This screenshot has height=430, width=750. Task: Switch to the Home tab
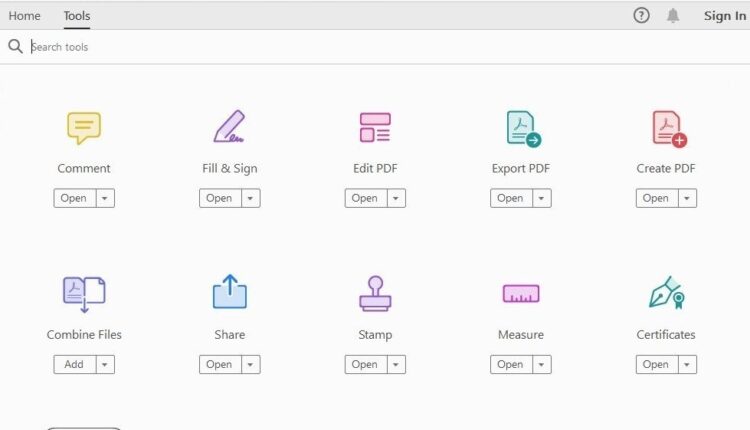pyautogui.click(x=25, y=15)
